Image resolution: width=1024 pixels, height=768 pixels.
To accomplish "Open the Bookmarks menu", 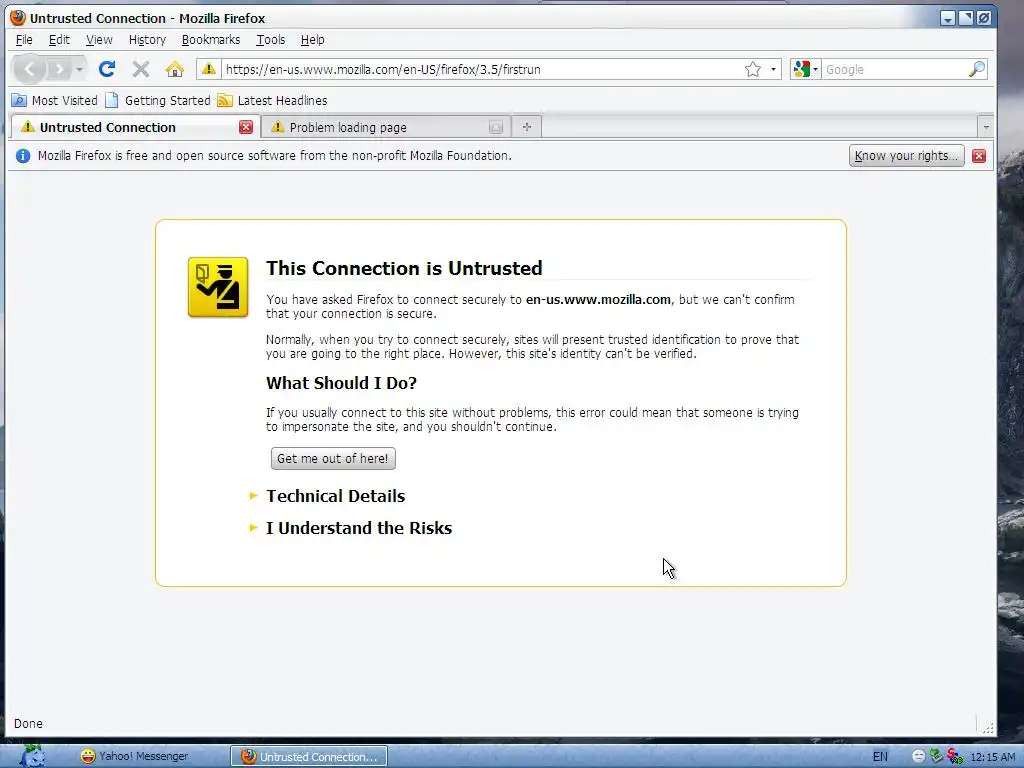I will click(211, 40).
